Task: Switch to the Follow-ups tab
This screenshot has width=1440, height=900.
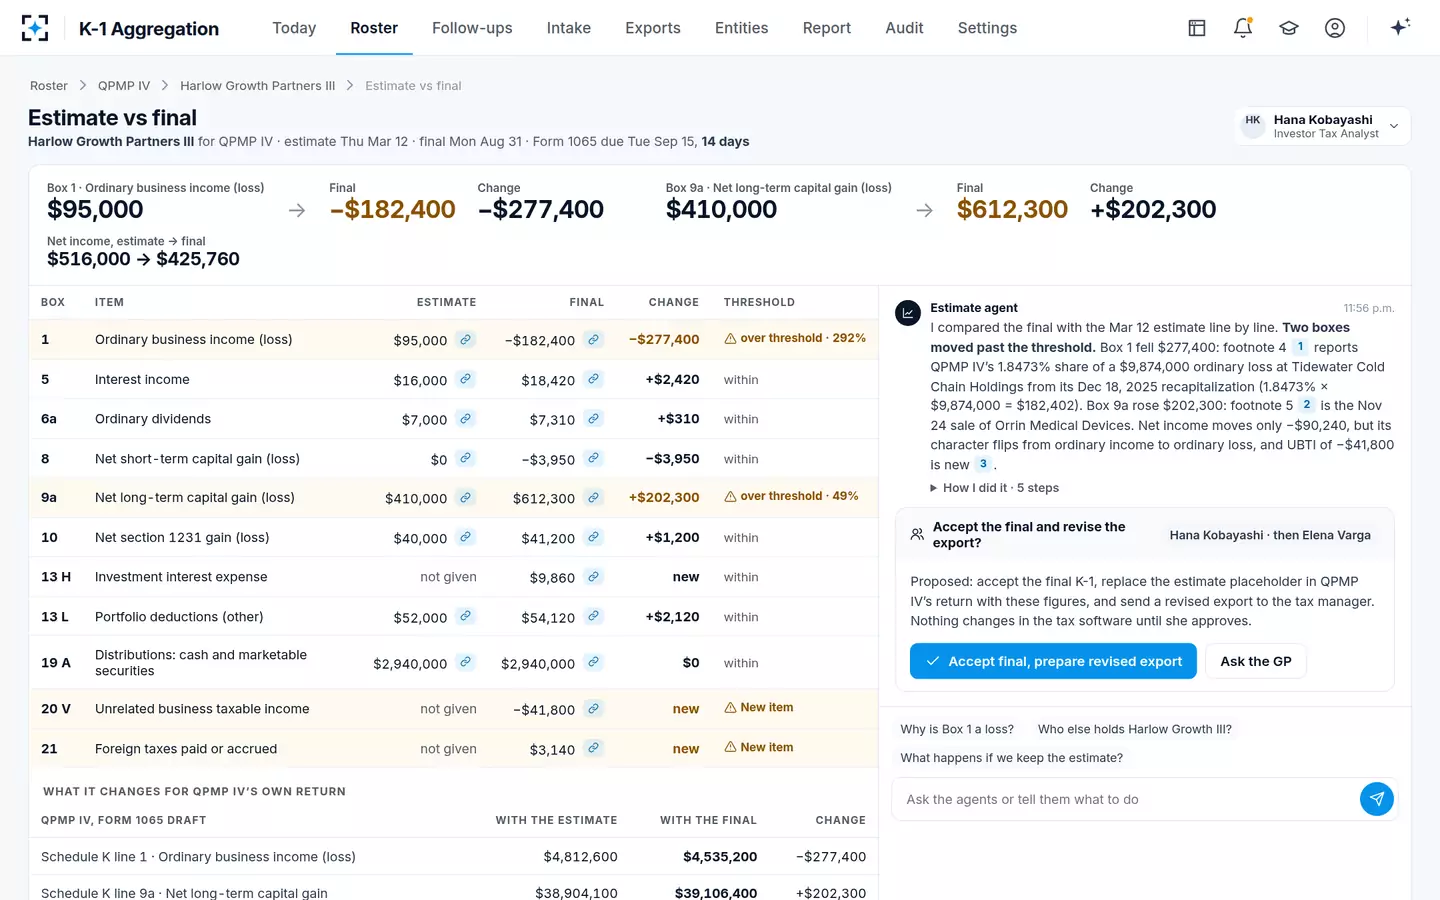Action: coord(472,28)
